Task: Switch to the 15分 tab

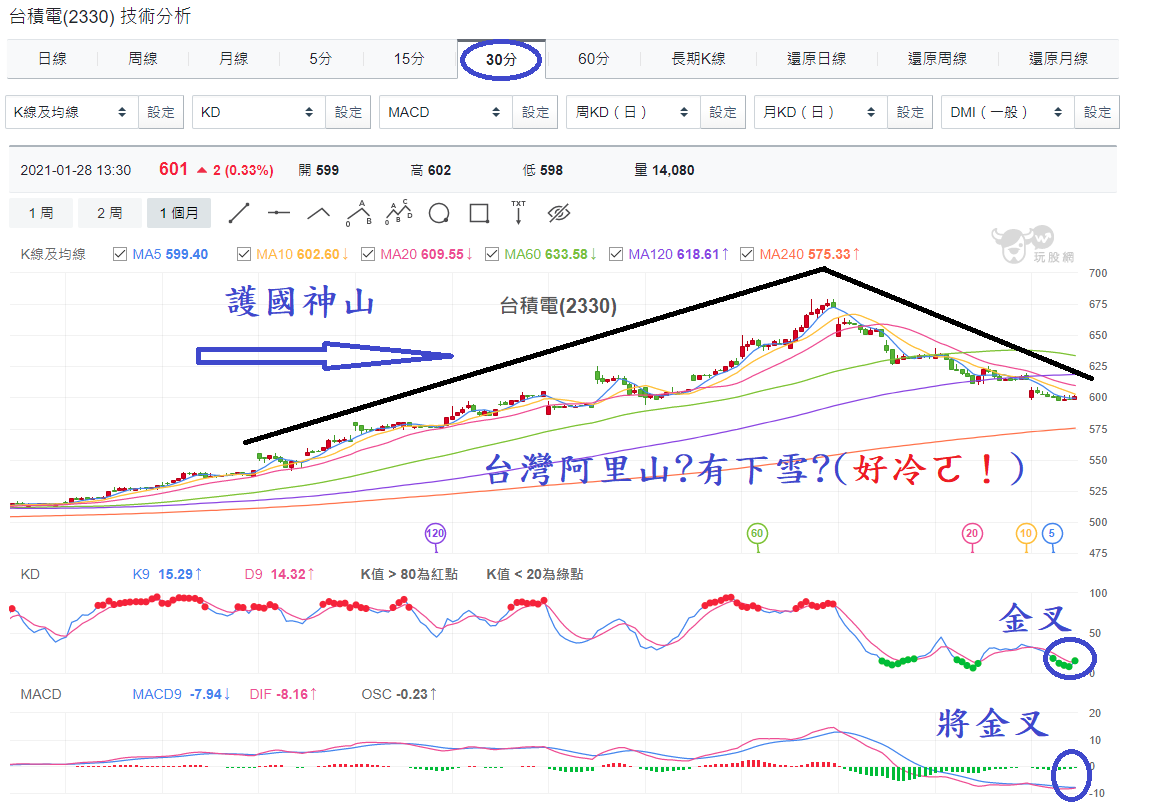Action: (409, 58)
